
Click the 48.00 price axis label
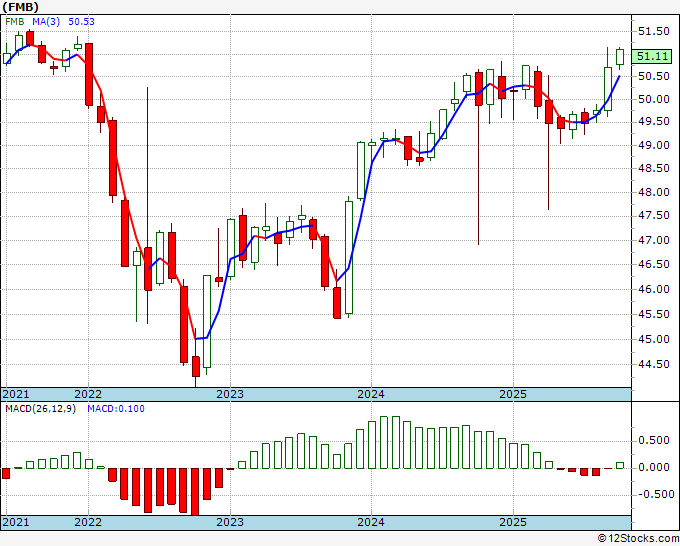pyautogui.click(x=654, y=192)
